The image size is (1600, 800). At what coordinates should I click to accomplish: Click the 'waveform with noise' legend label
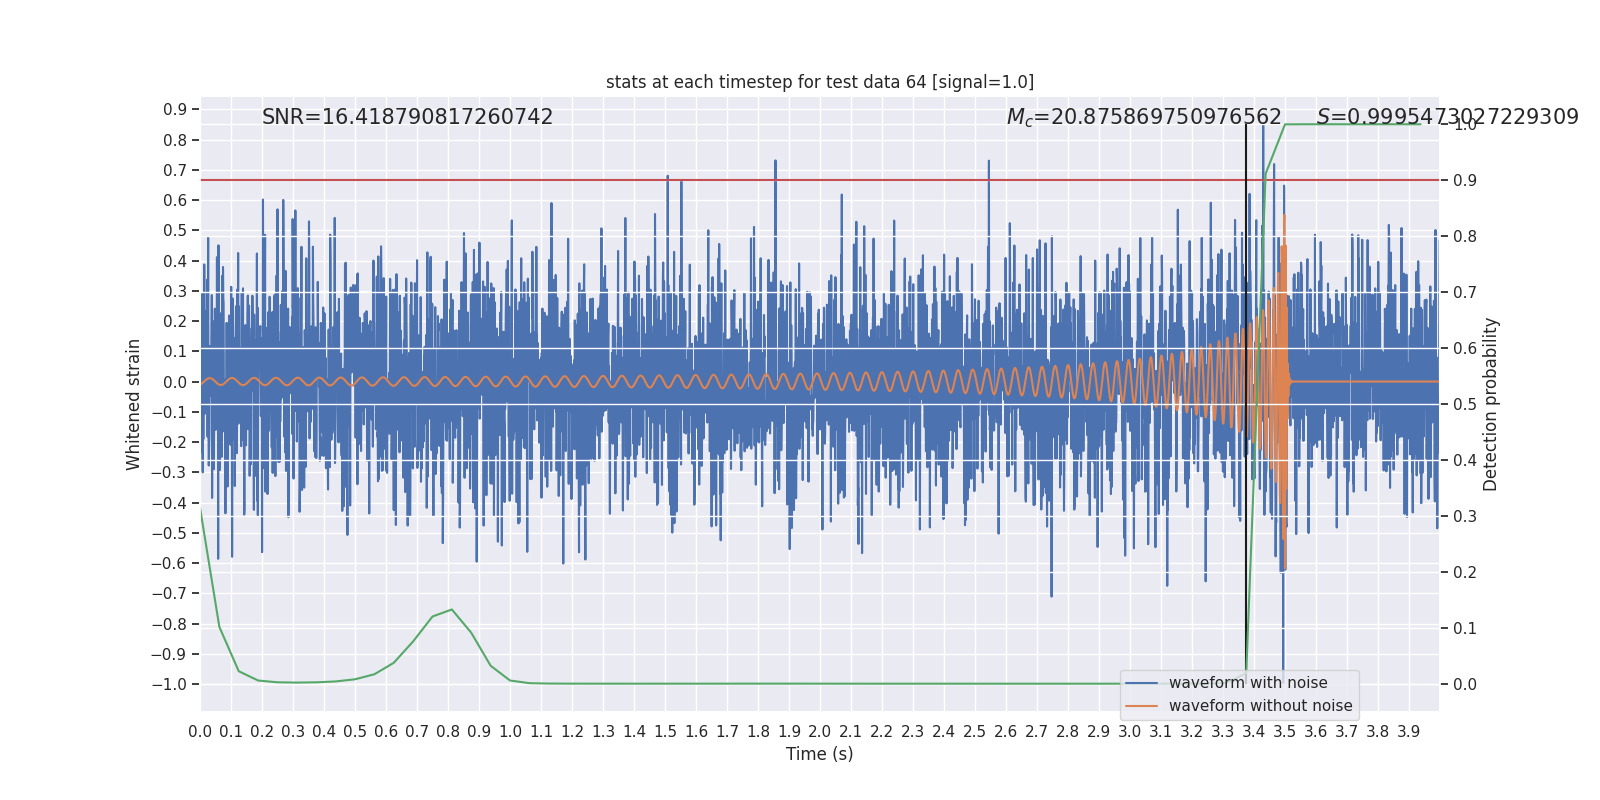pyautogui.click(x=1248, y=683)
